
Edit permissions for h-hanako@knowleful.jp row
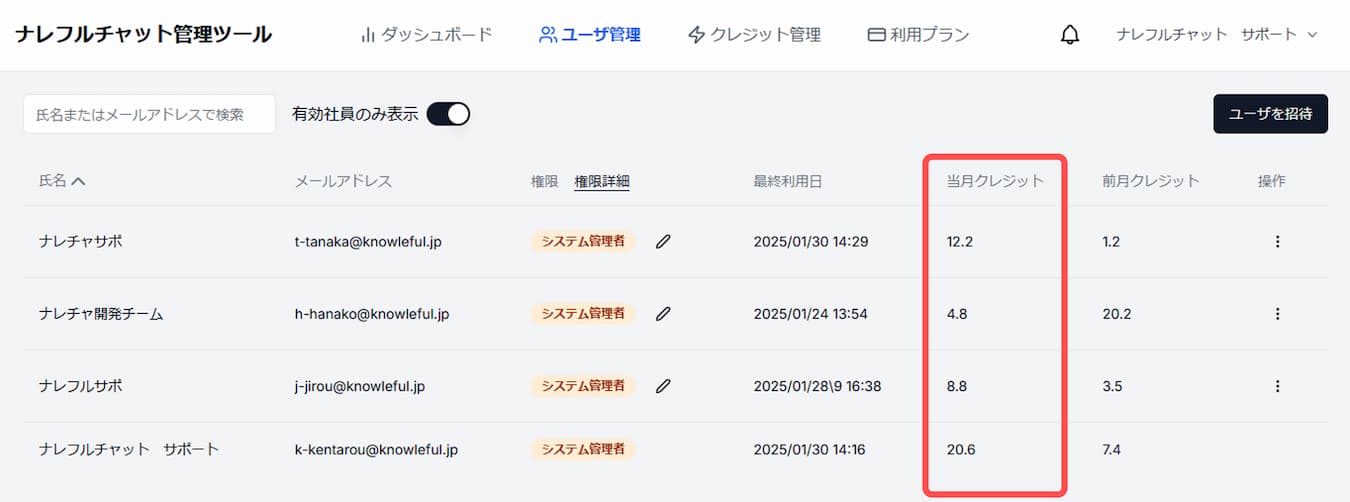pos(663,314)
